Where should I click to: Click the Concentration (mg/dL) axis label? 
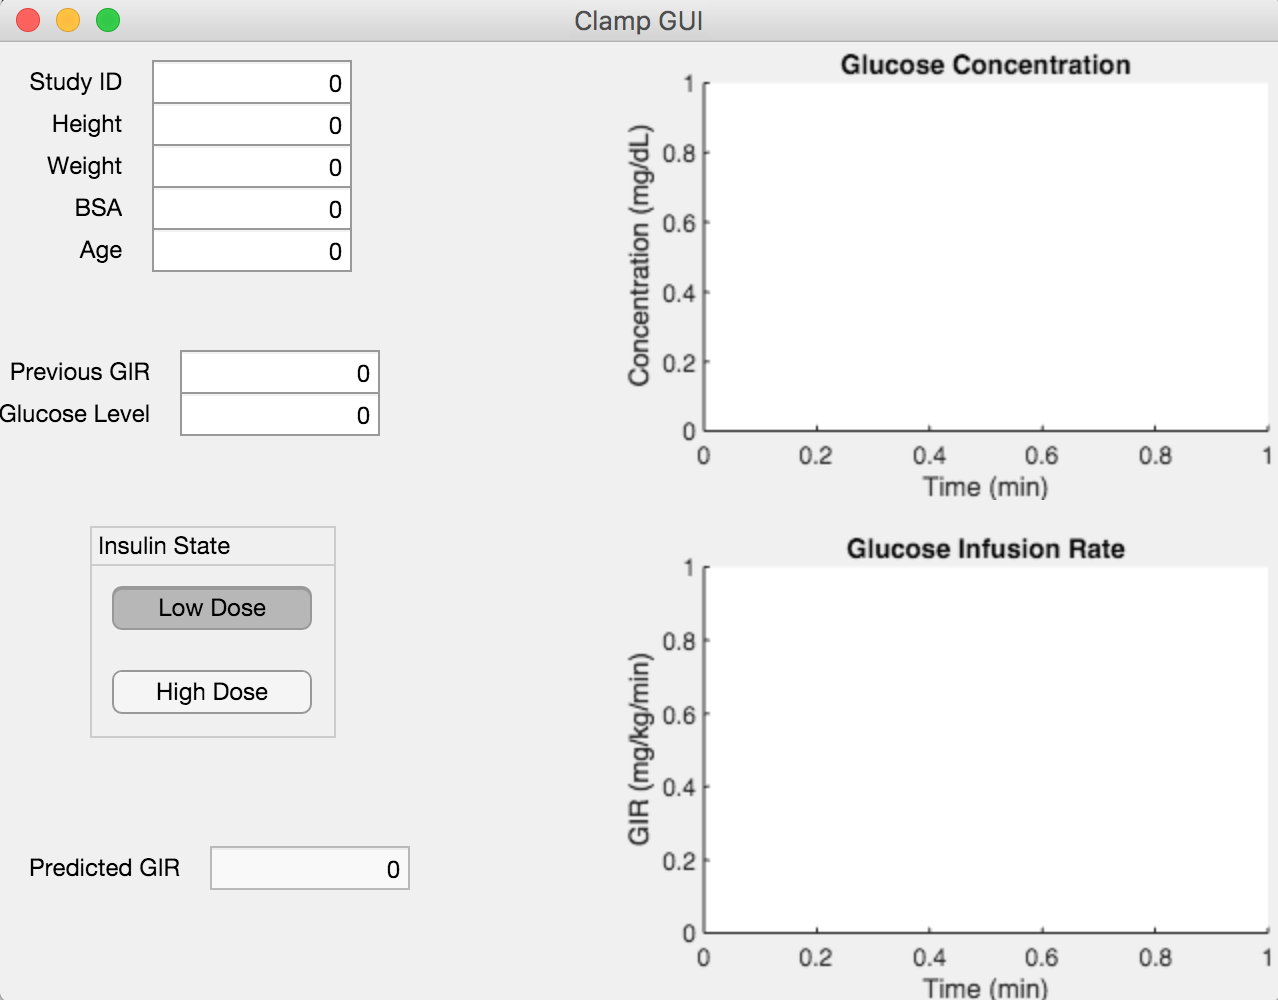[639, 256]
